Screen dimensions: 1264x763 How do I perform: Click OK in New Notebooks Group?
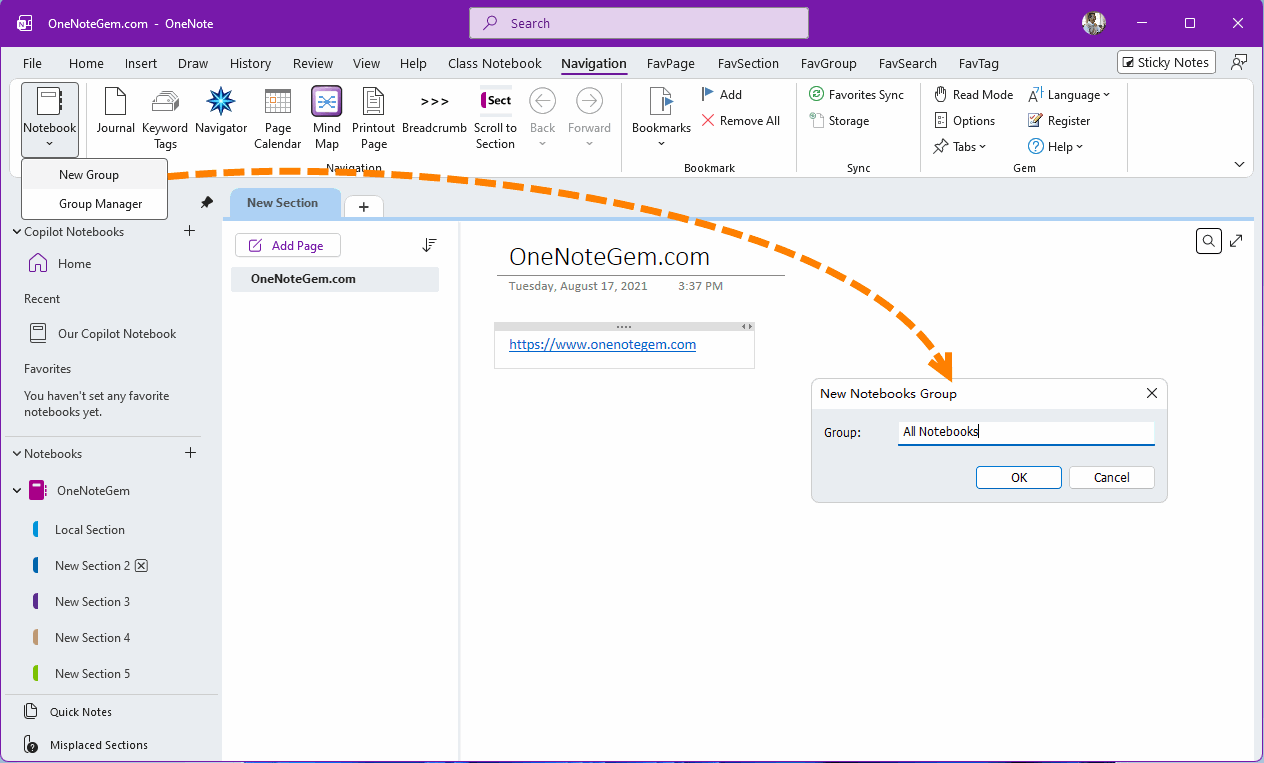(x=1019, y=477)
